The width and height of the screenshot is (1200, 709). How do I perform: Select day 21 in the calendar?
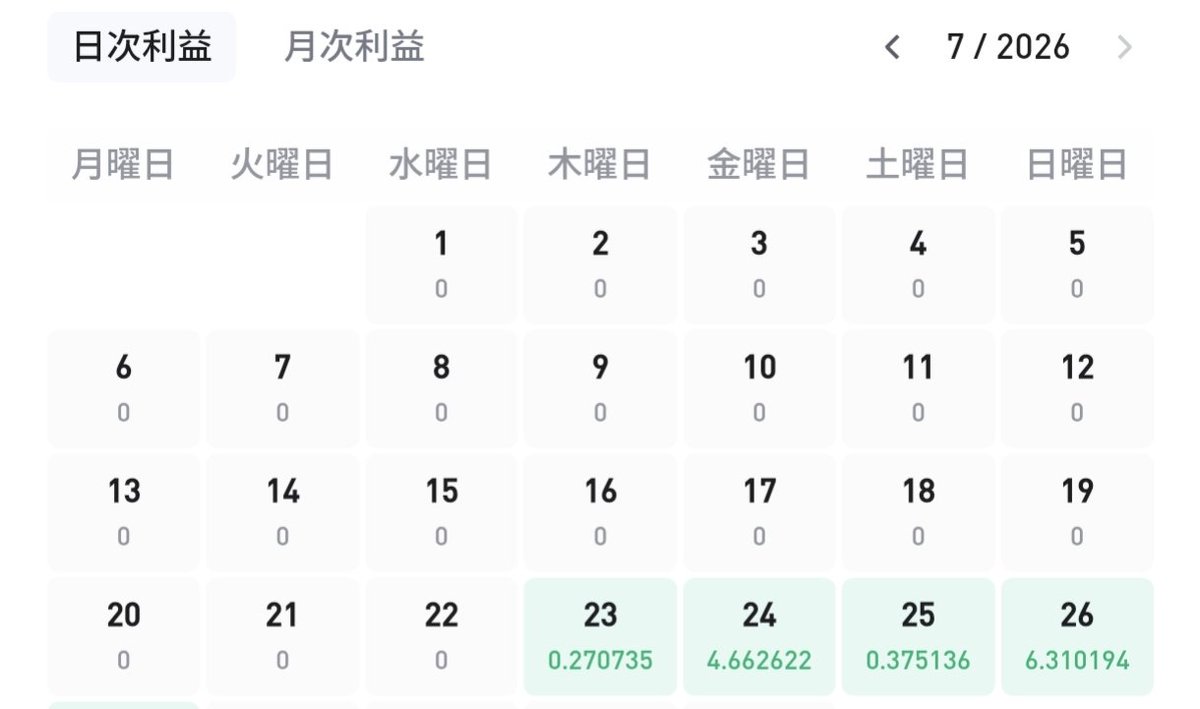point(282,637)
